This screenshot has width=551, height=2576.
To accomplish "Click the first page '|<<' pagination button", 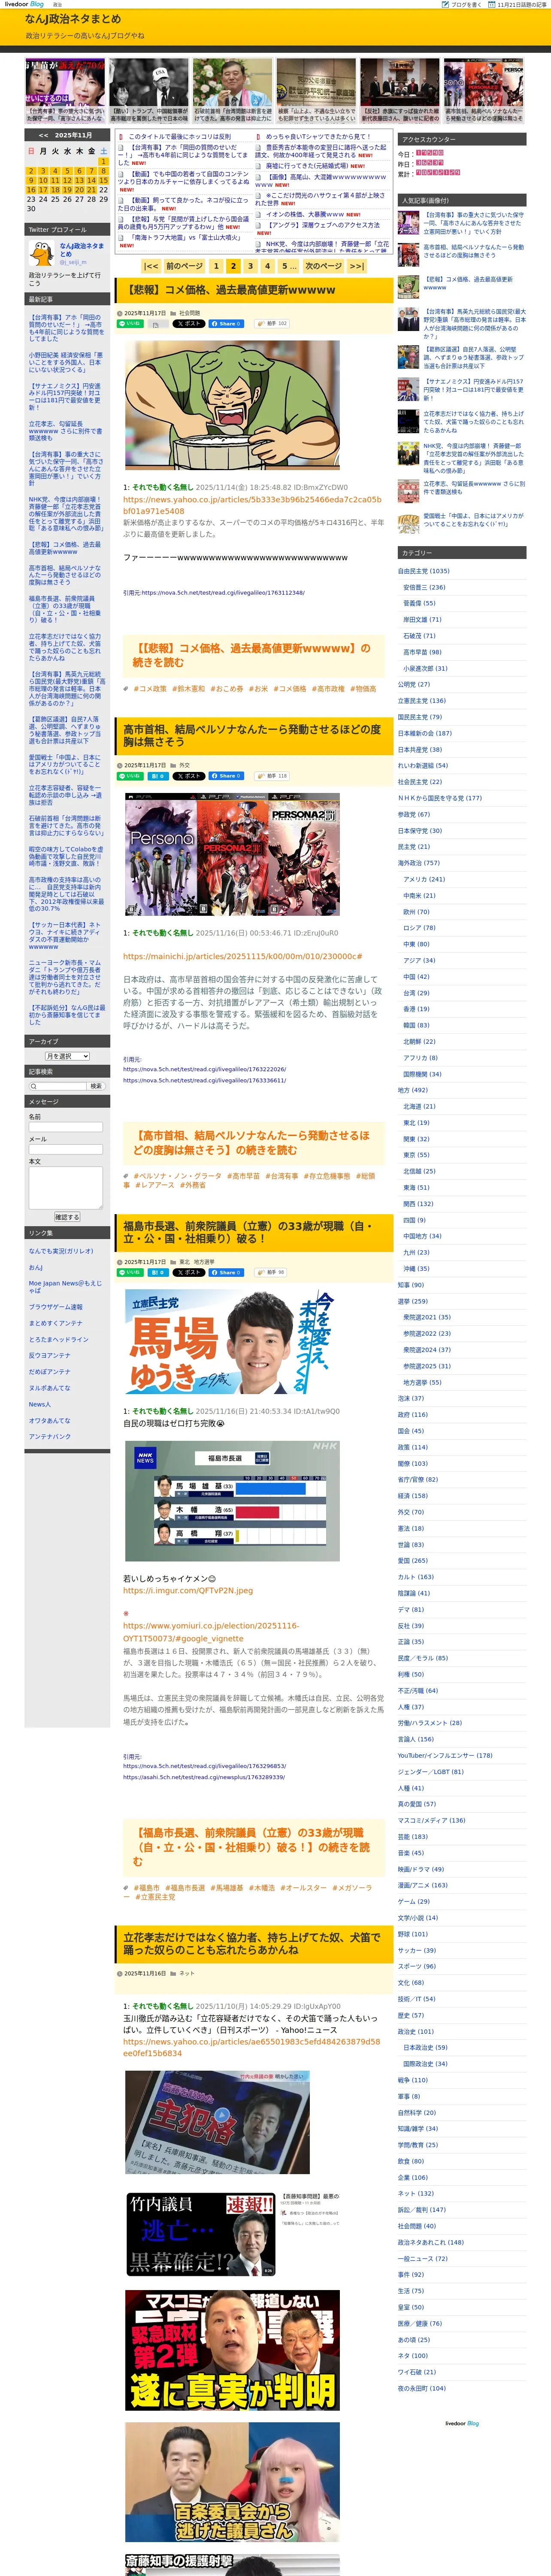I will click(151, 266).
